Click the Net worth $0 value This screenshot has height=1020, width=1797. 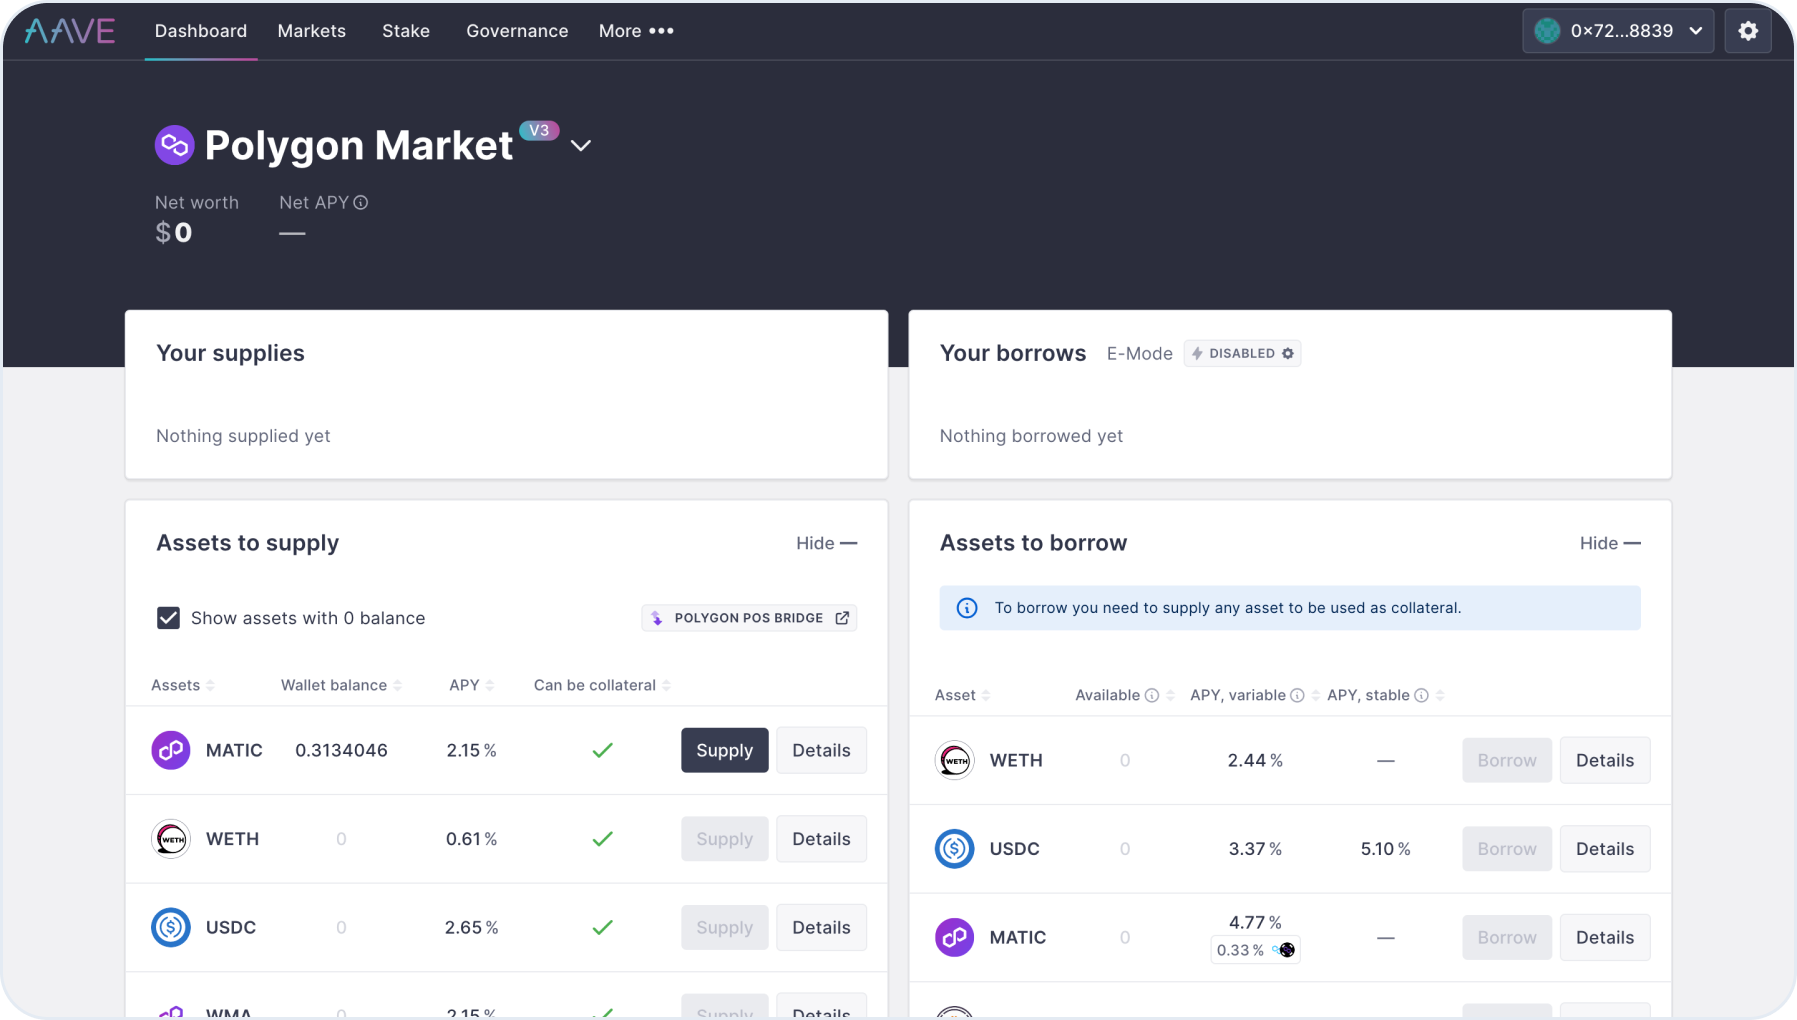pyautogui.click(x=174, y=233)
